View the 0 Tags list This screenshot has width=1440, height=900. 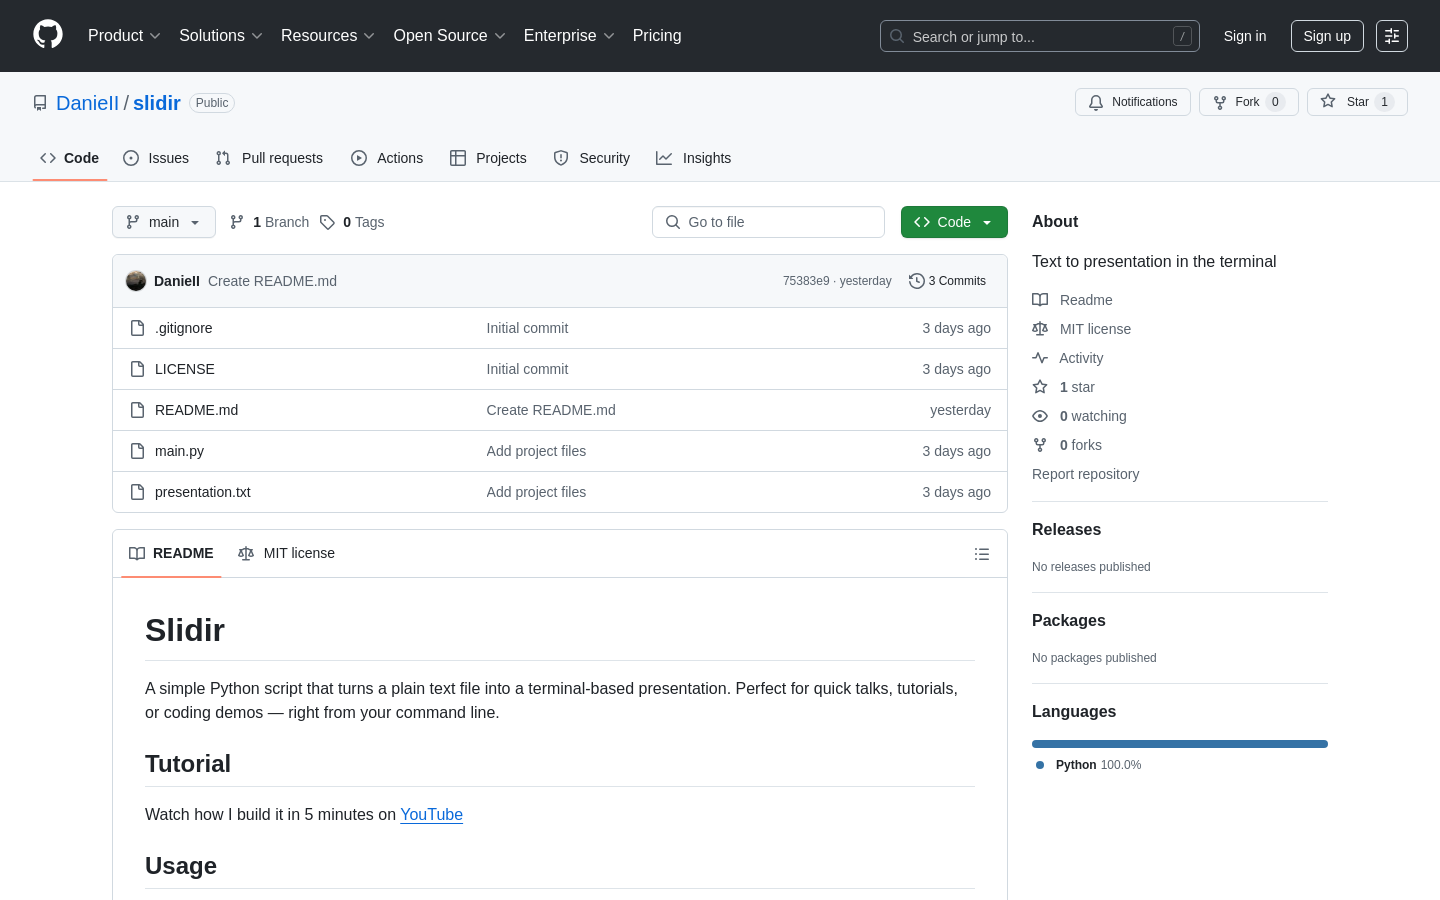[352, 222]
